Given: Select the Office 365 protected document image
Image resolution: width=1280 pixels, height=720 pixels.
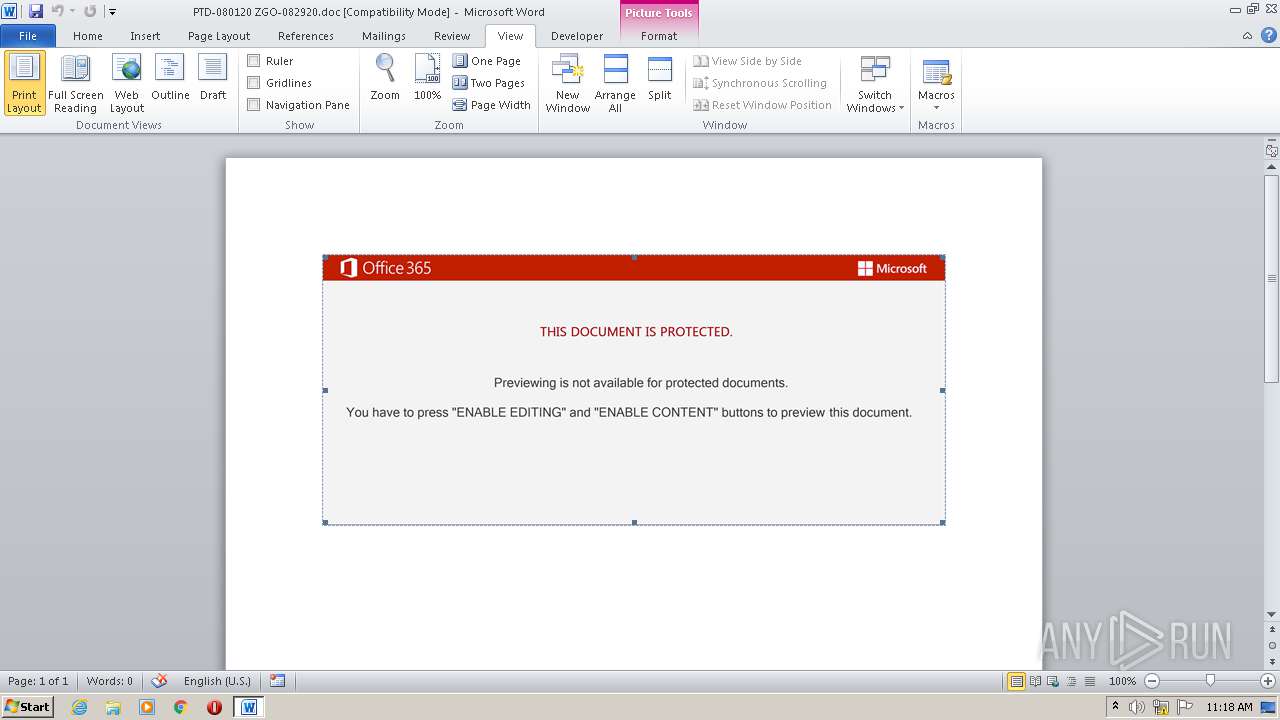Looking at the screenshot, I should [634, 390].
